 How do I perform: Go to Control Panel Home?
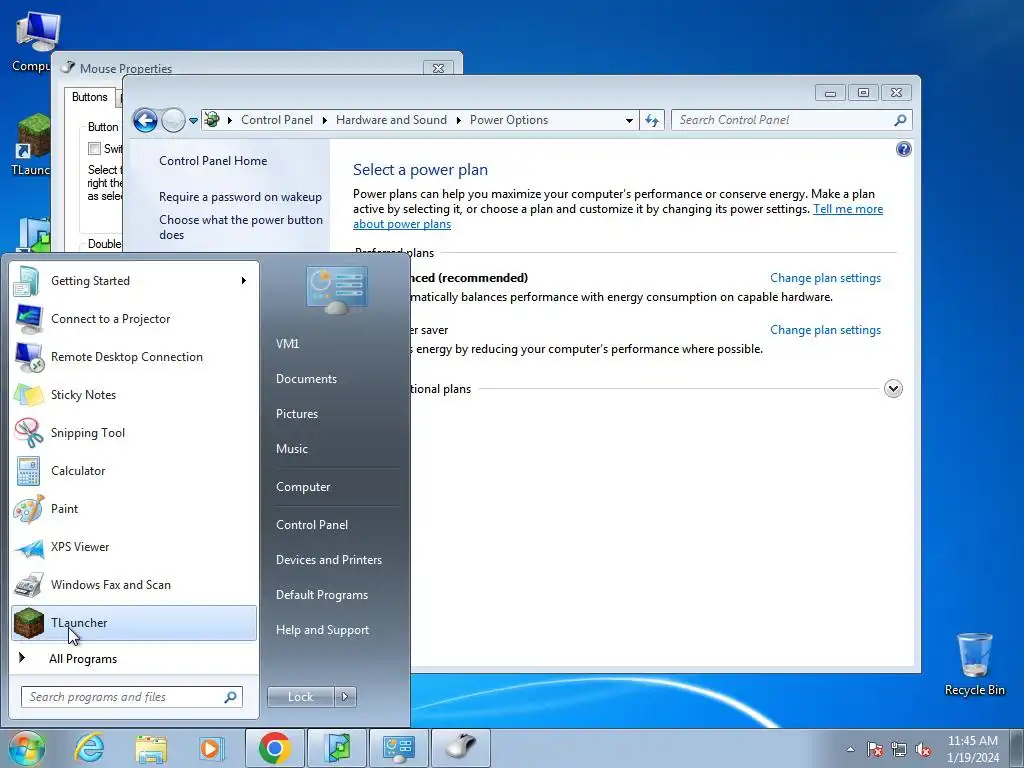pos(213,161)
